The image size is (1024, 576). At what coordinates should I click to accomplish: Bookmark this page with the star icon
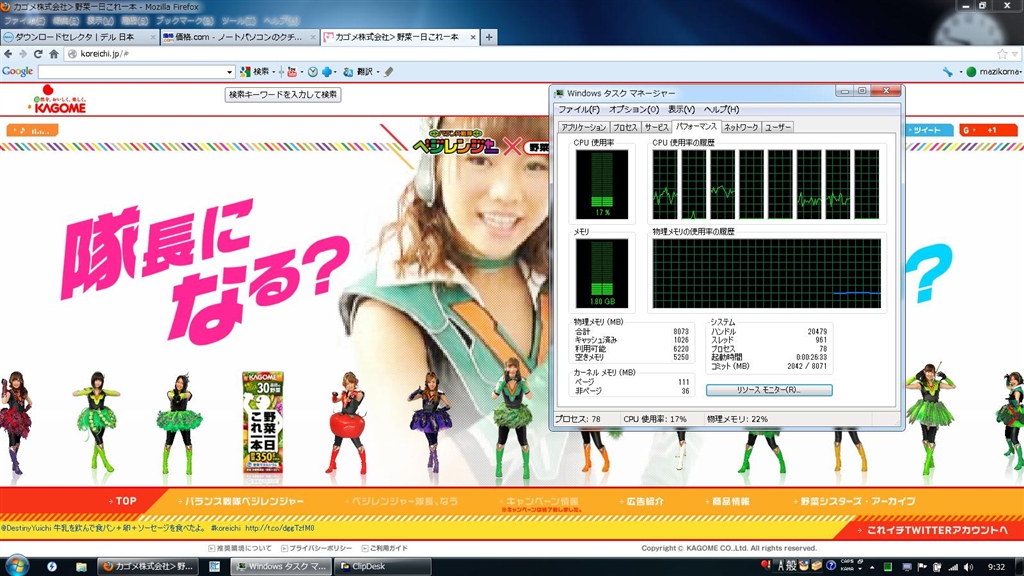(x=1002, y=54)
